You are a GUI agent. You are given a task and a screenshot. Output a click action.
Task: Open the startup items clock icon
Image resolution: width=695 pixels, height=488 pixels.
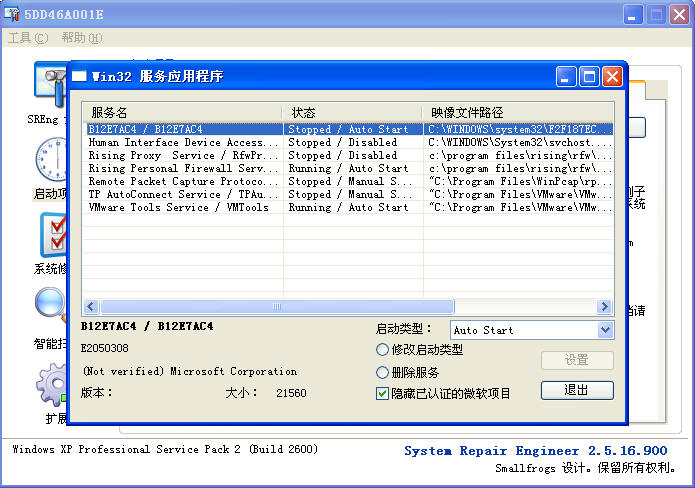(51, 160)
